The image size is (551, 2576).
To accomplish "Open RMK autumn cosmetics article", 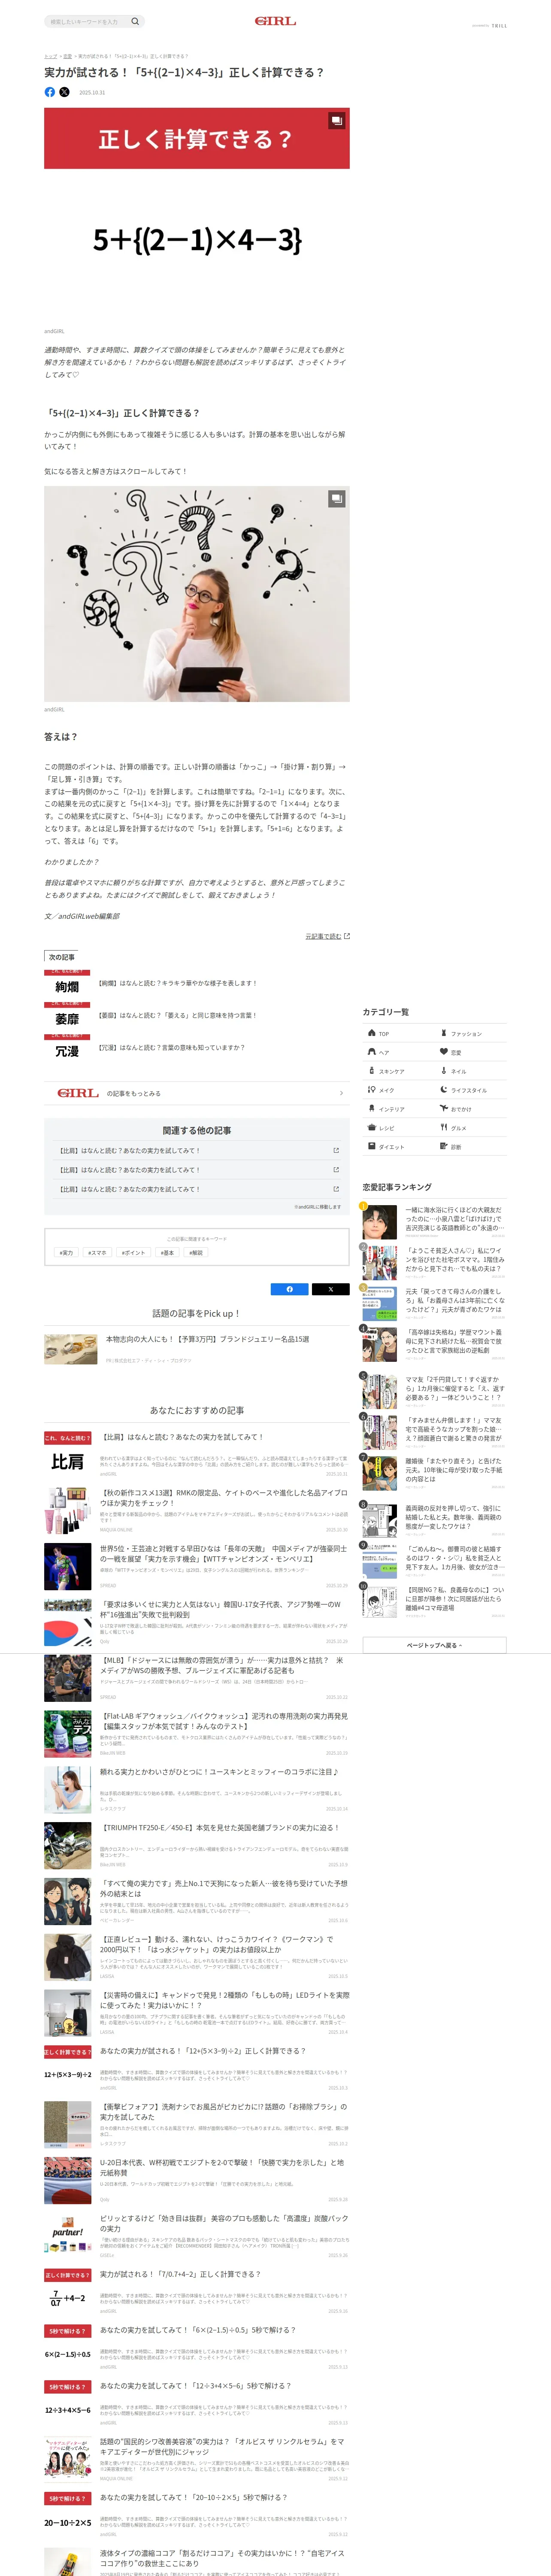I will click(197, 1511).
